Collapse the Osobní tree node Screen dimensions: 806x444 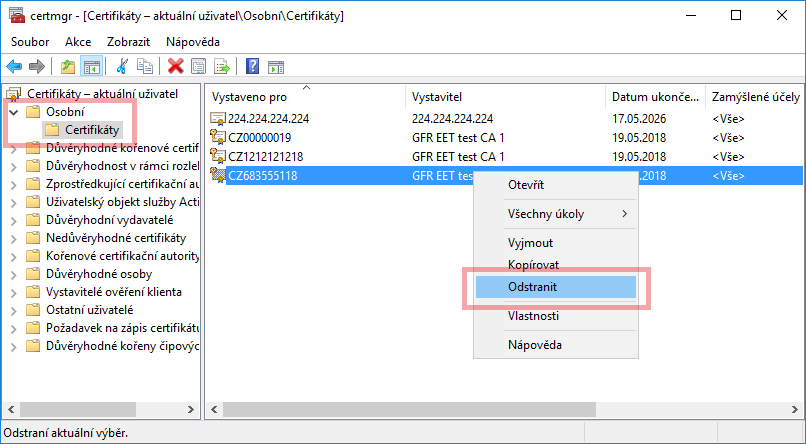(13, 112)
